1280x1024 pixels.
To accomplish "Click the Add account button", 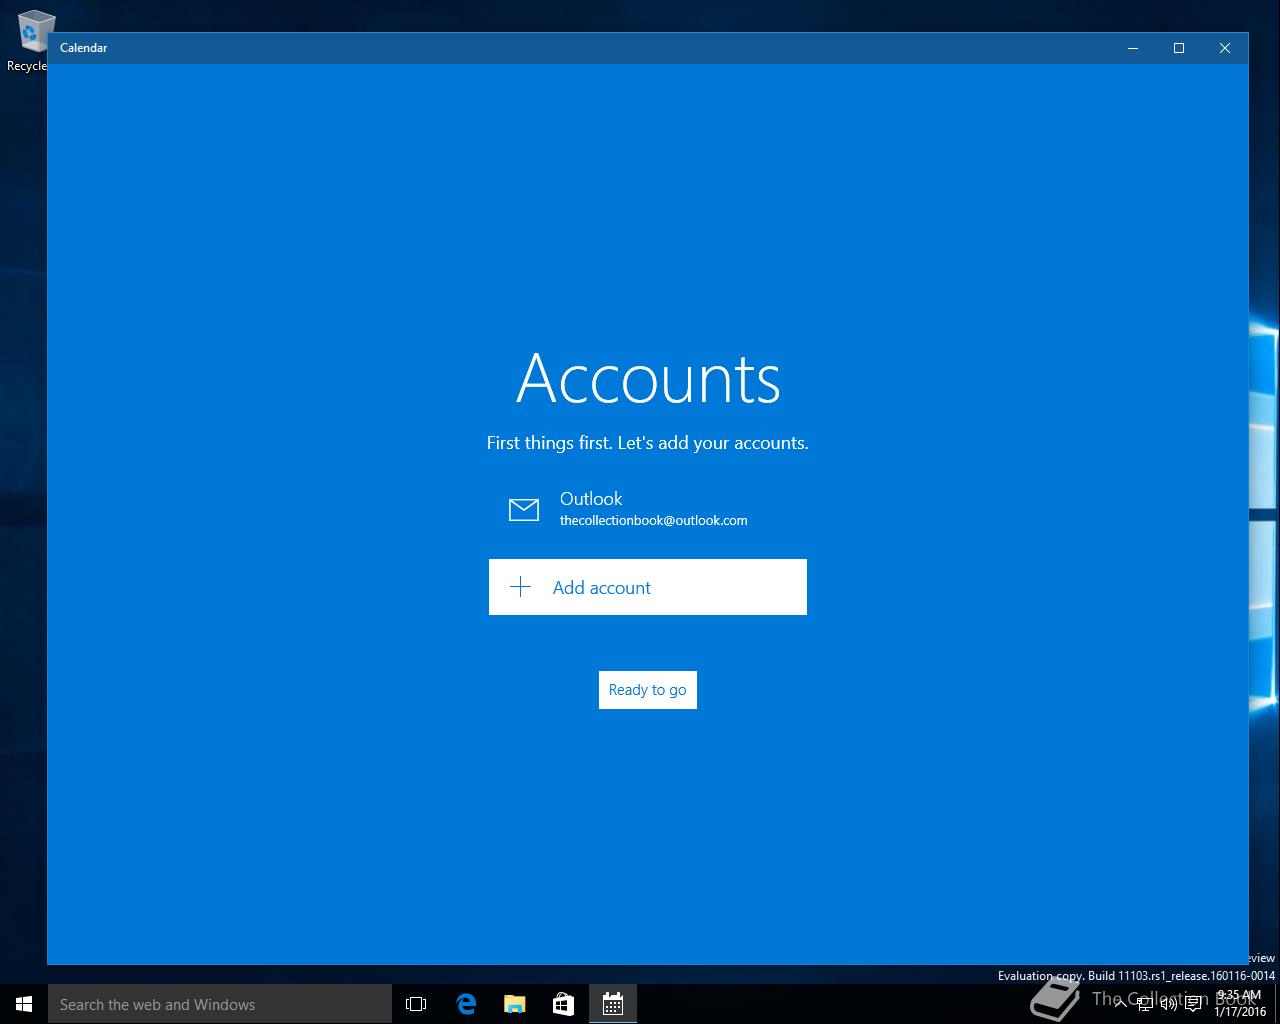I will pyautogui.click(x=647, y=587).
